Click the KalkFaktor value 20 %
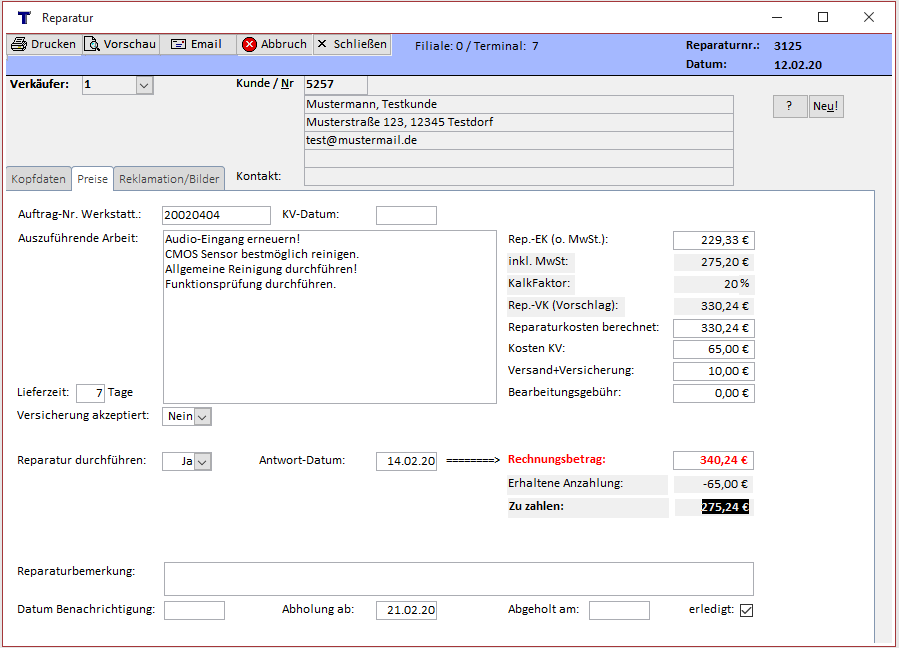899x648 pixels. coord(714,284)
